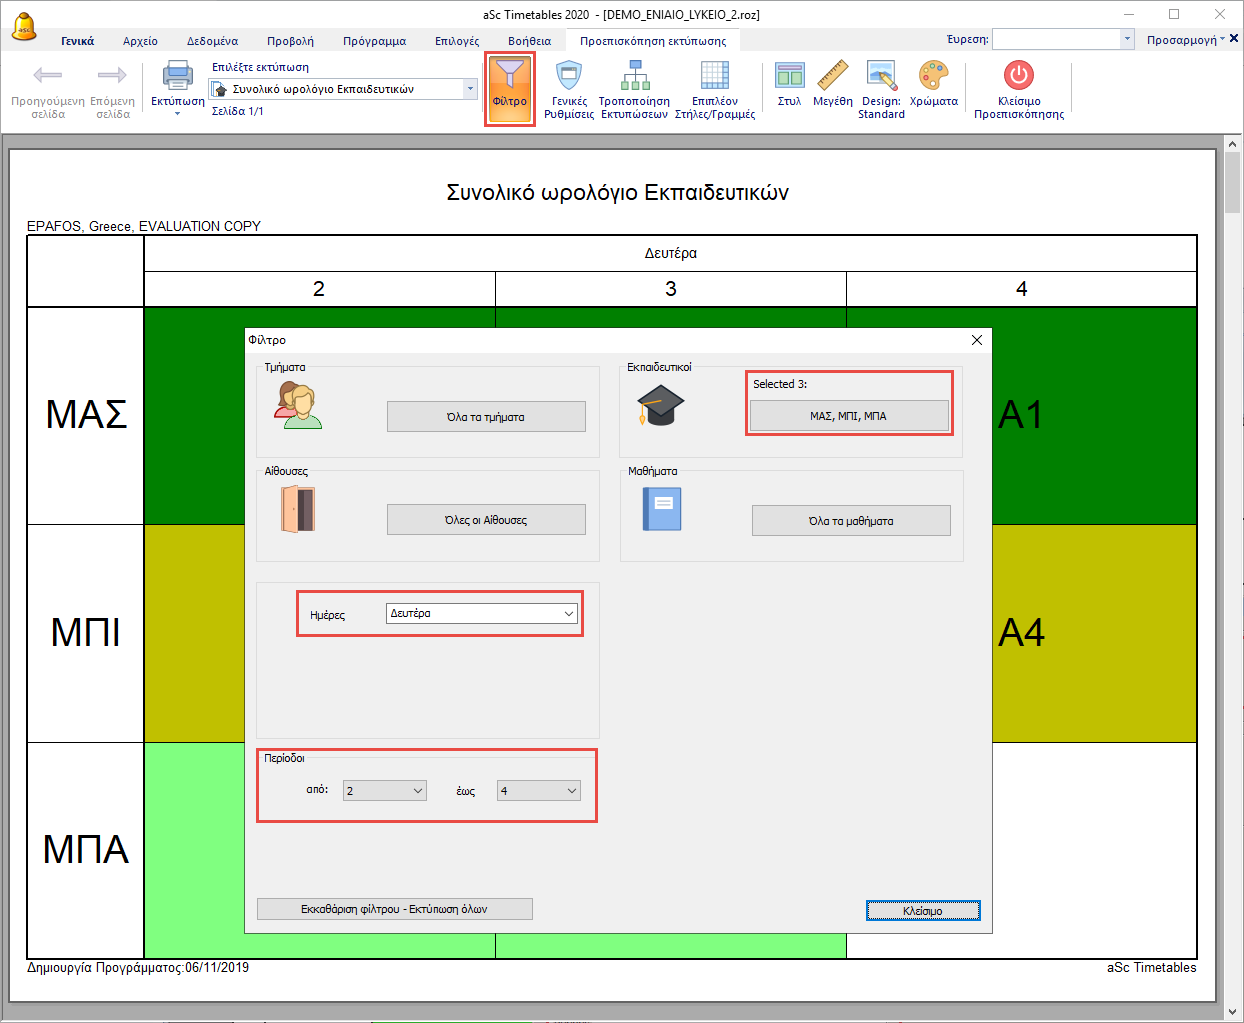Click the Τροποποίηση Εκτυπώσεων icon

[634, 77]
